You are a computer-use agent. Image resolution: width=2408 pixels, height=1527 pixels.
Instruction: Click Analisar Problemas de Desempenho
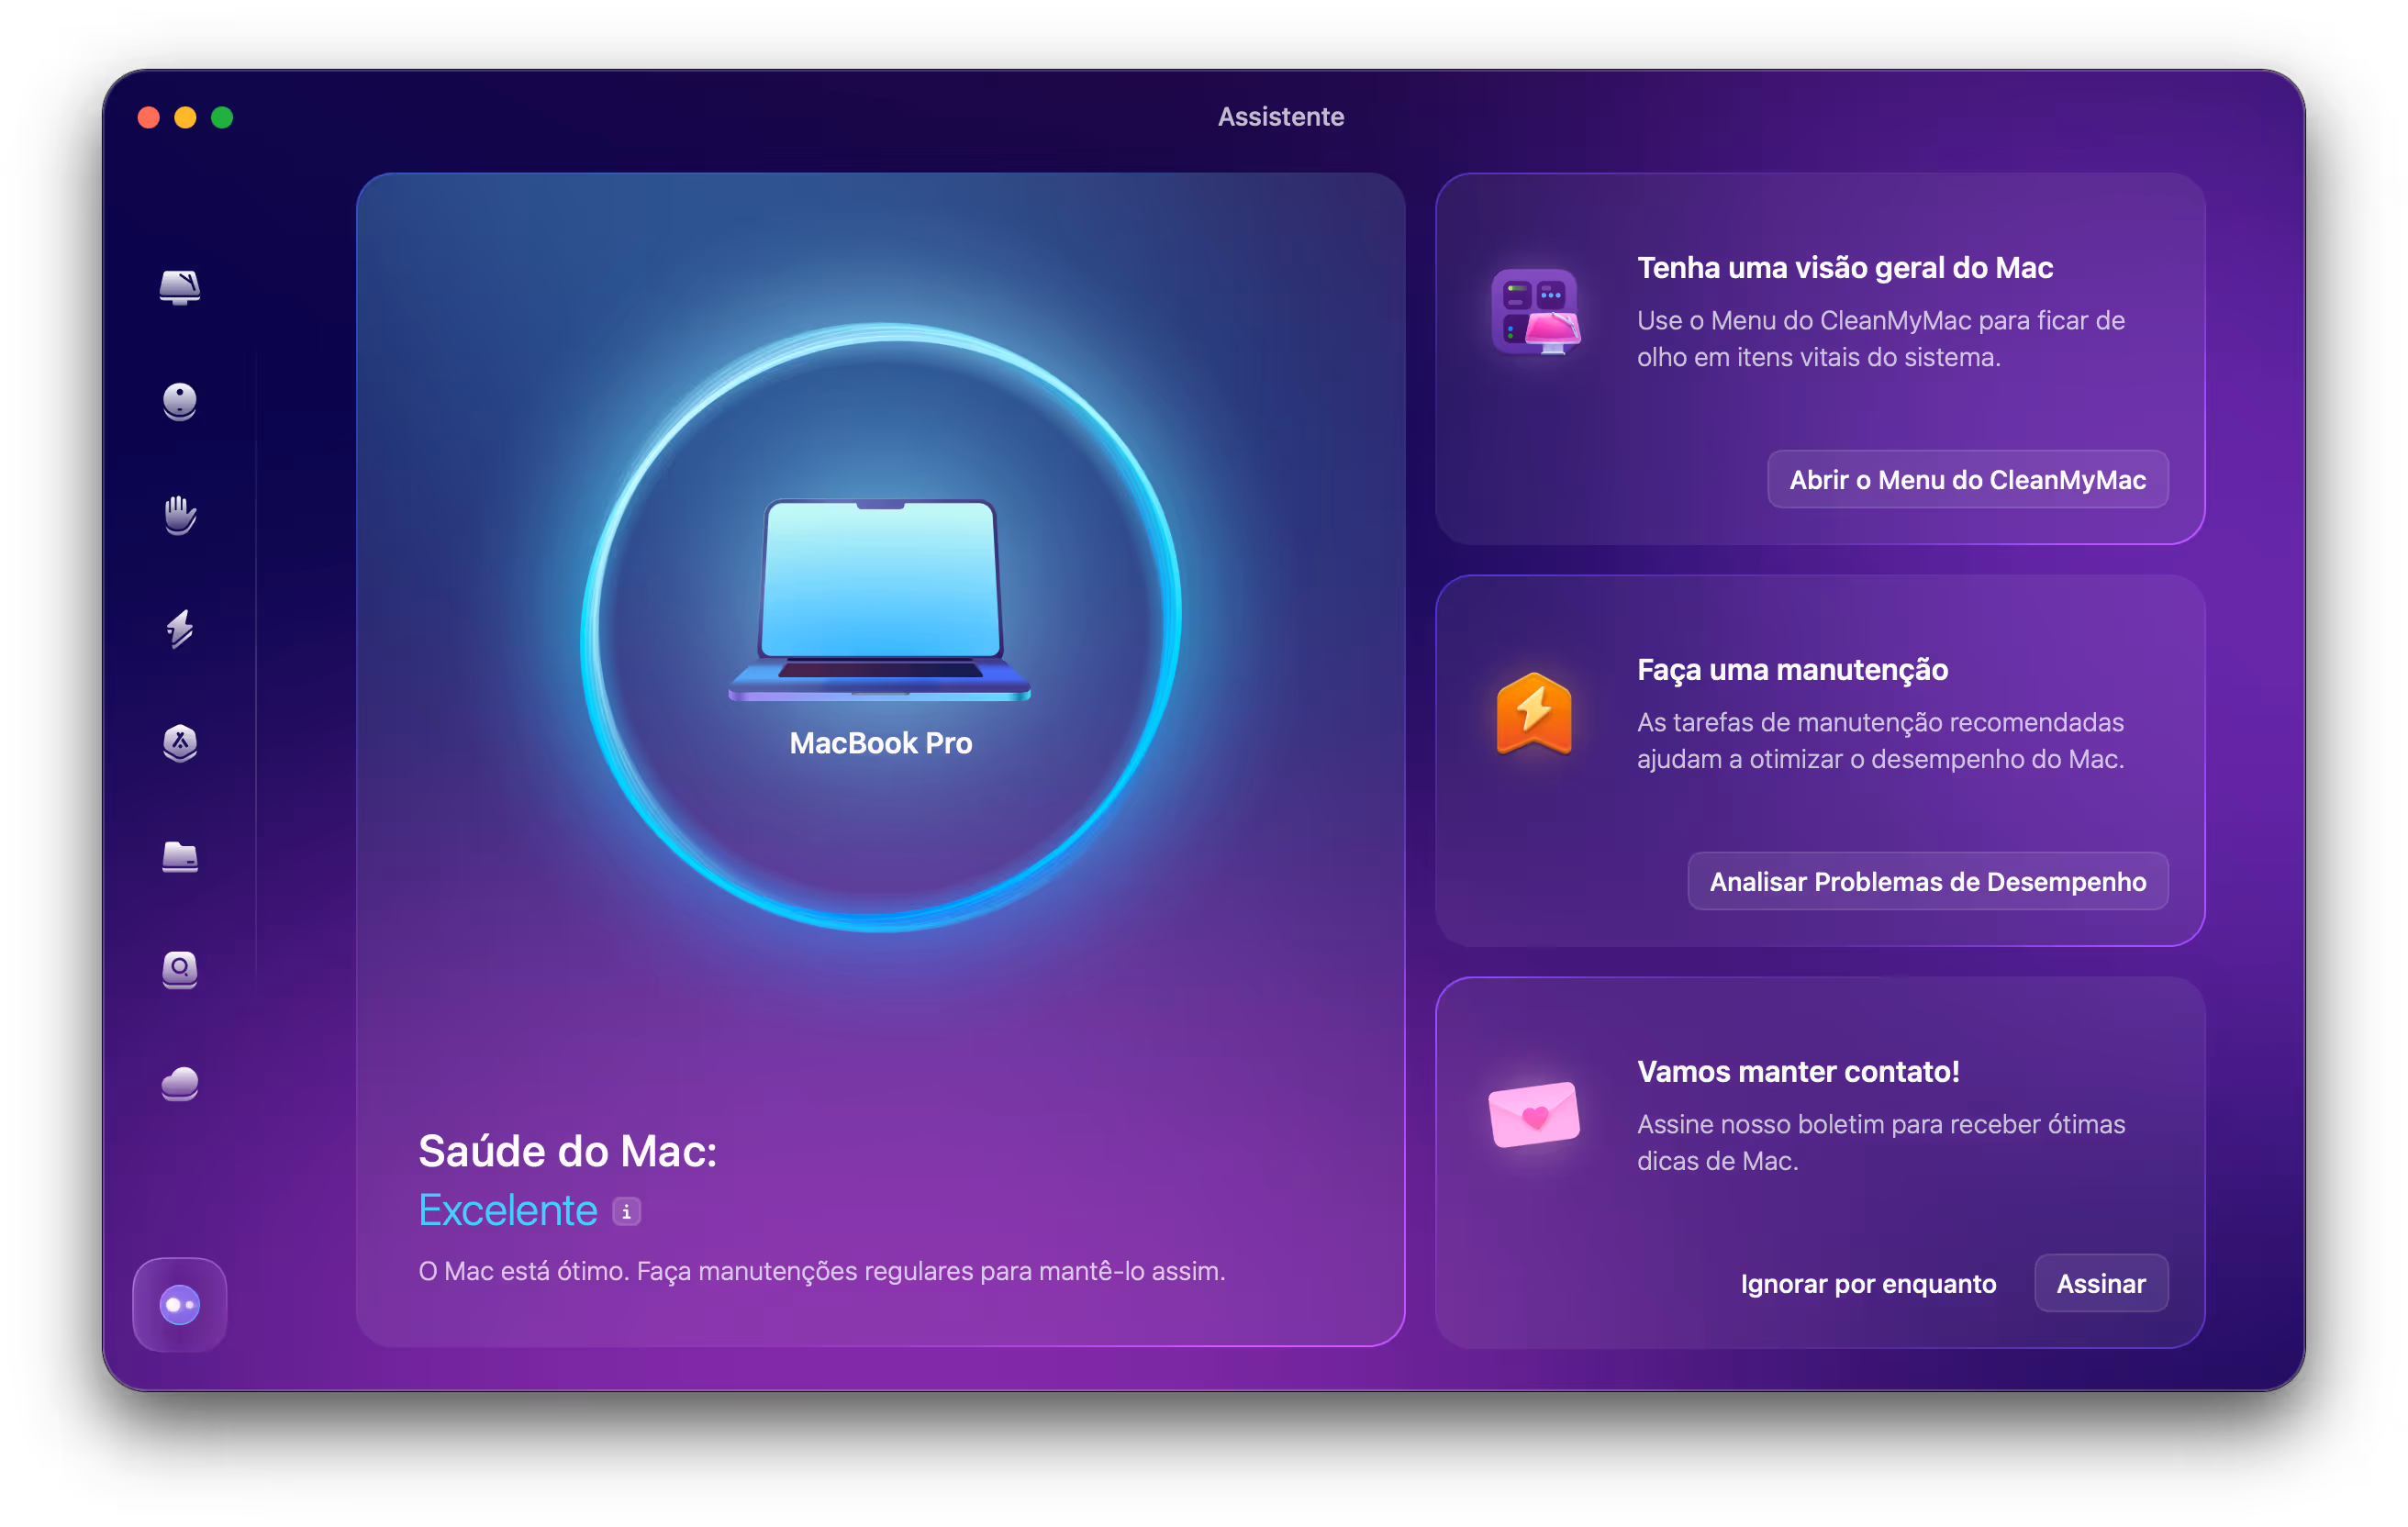coord(1927,882)
